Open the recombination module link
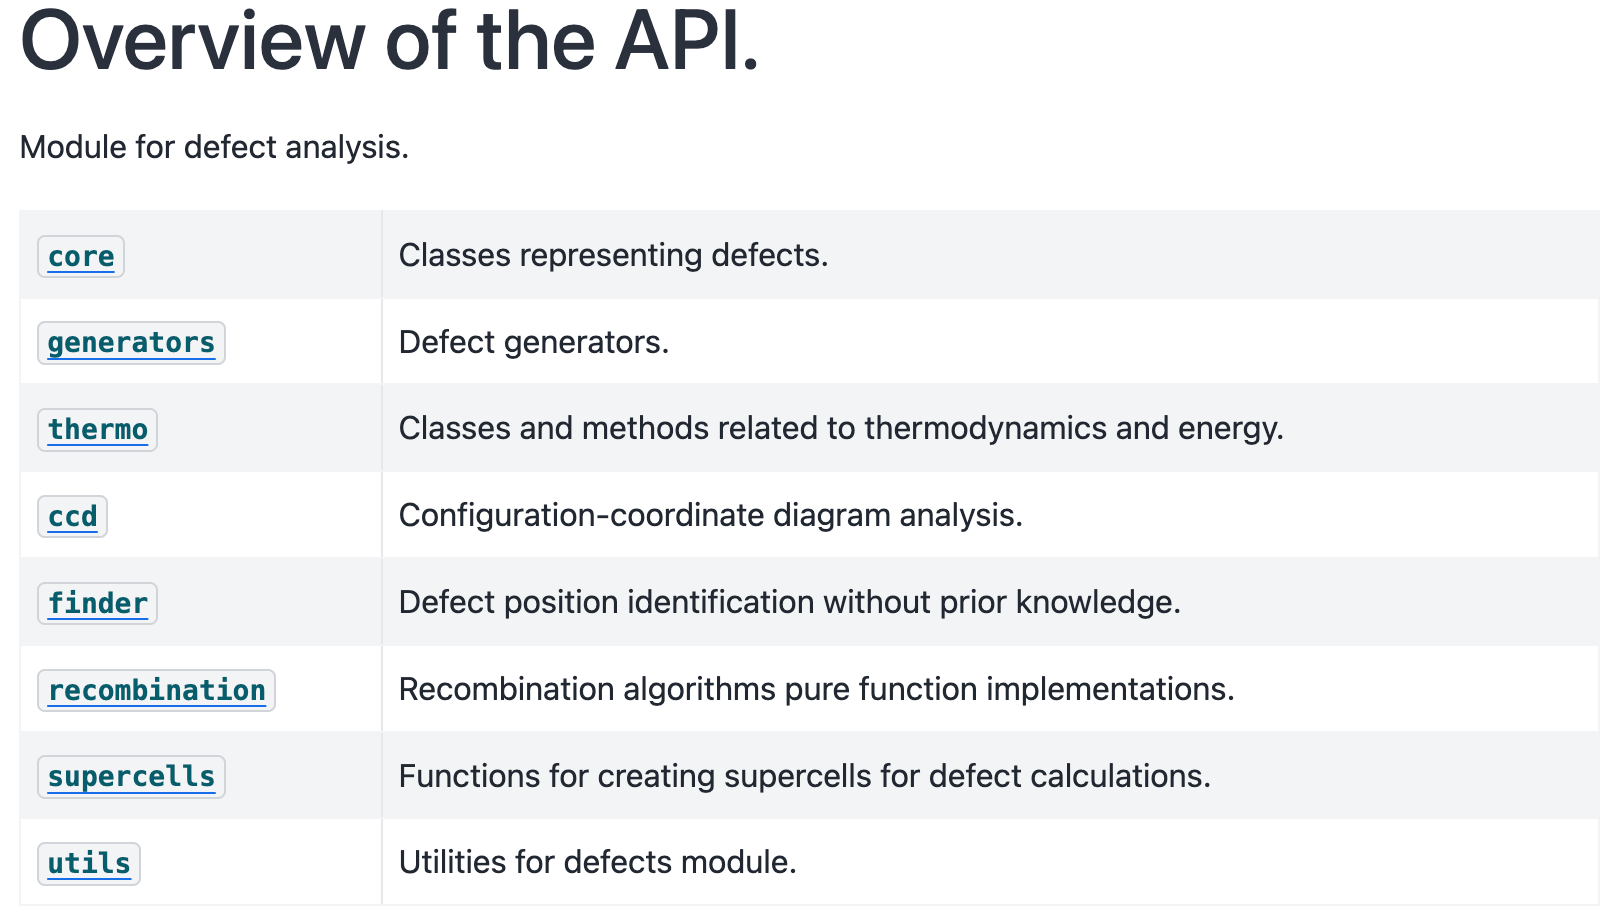 coord(157,691)
